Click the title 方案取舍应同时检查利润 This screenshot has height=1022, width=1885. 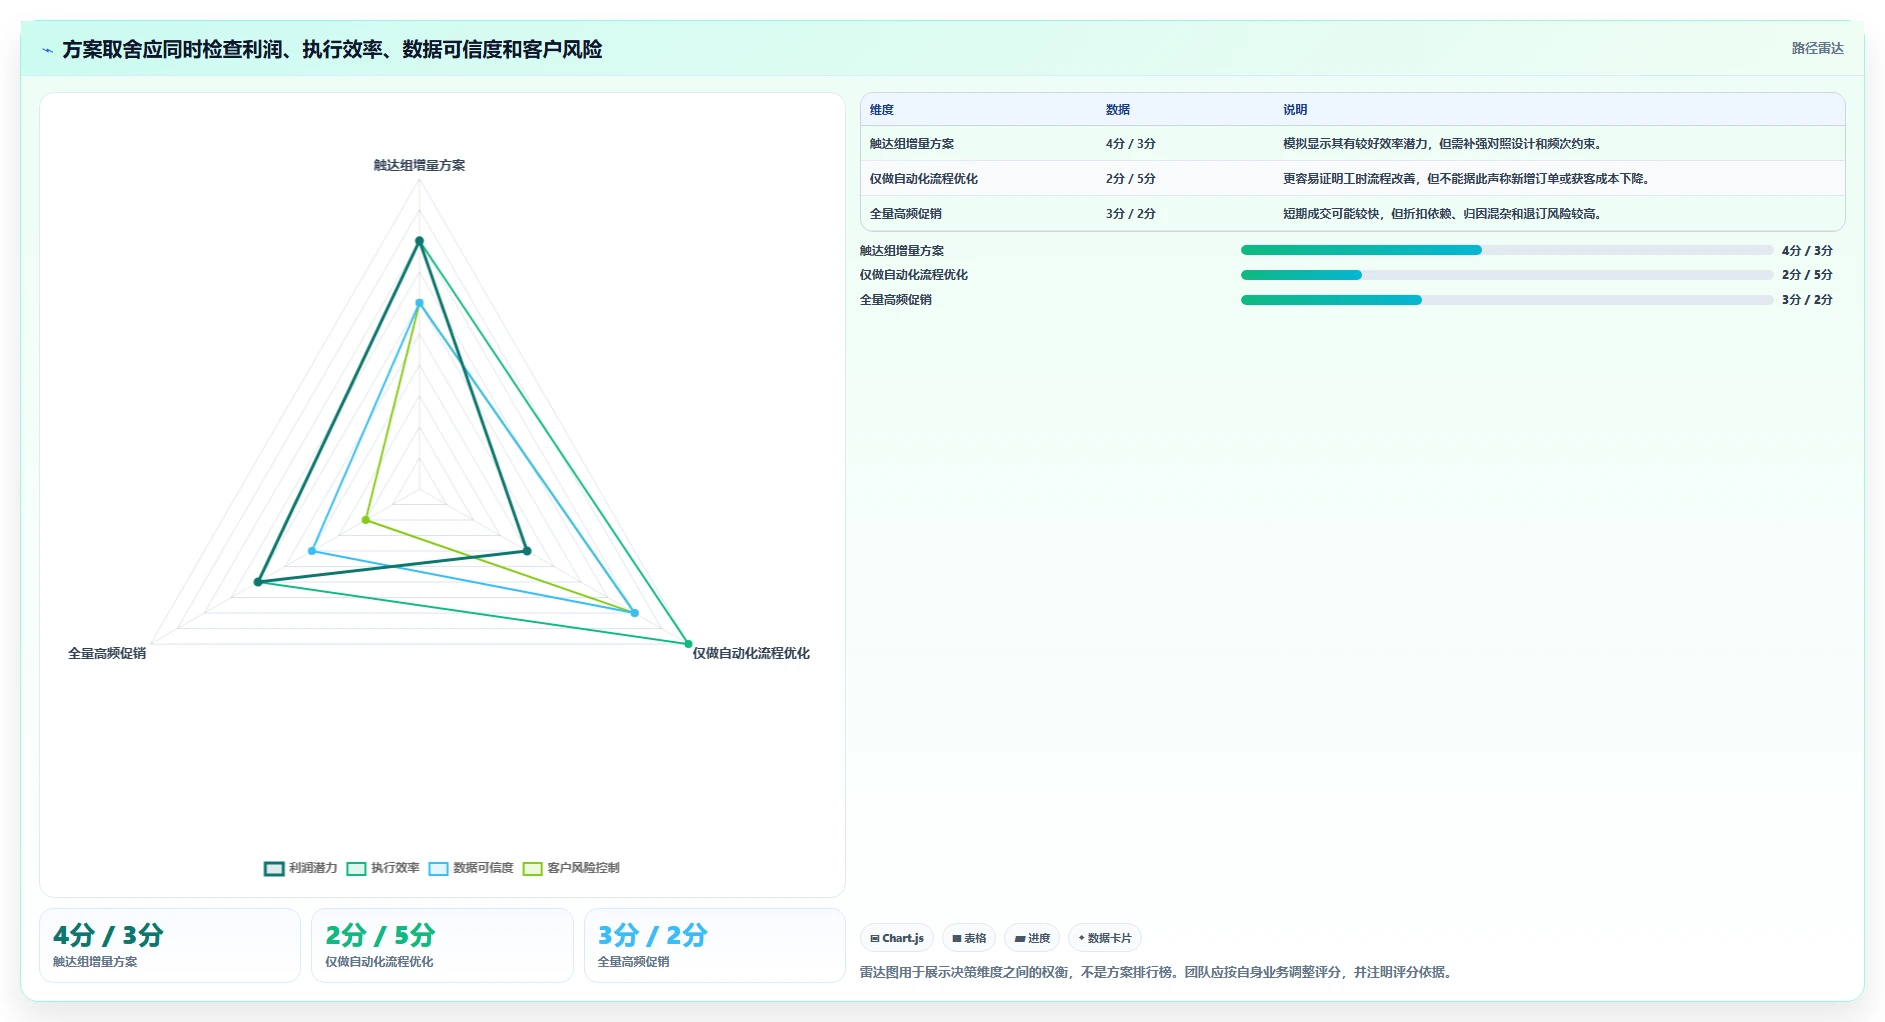tap(332, 49)
